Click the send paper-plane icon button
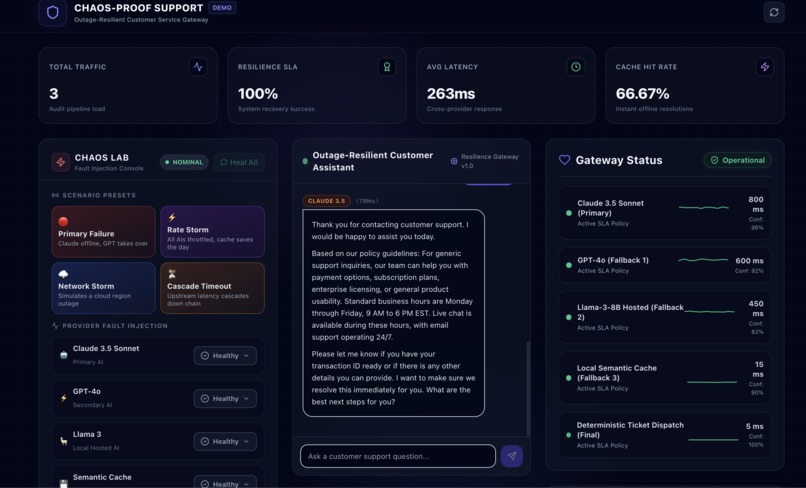The image size is (806, 488). click(511, 456)
